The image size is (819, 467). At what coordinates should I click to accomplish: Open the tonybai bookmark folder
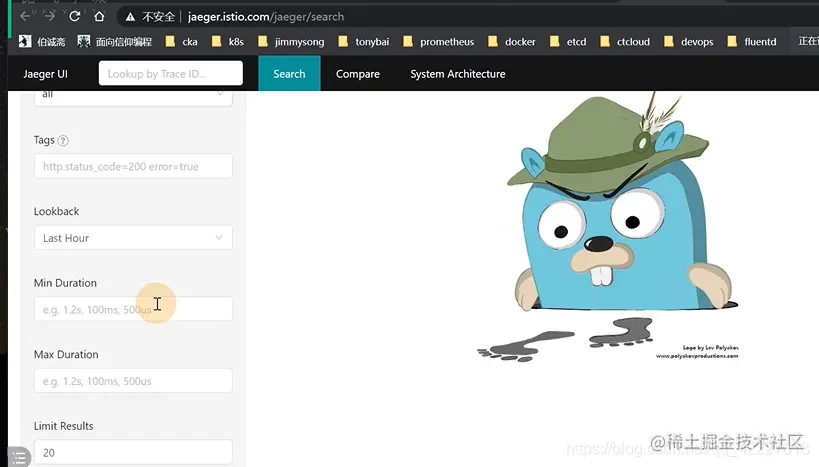[364, 42]
